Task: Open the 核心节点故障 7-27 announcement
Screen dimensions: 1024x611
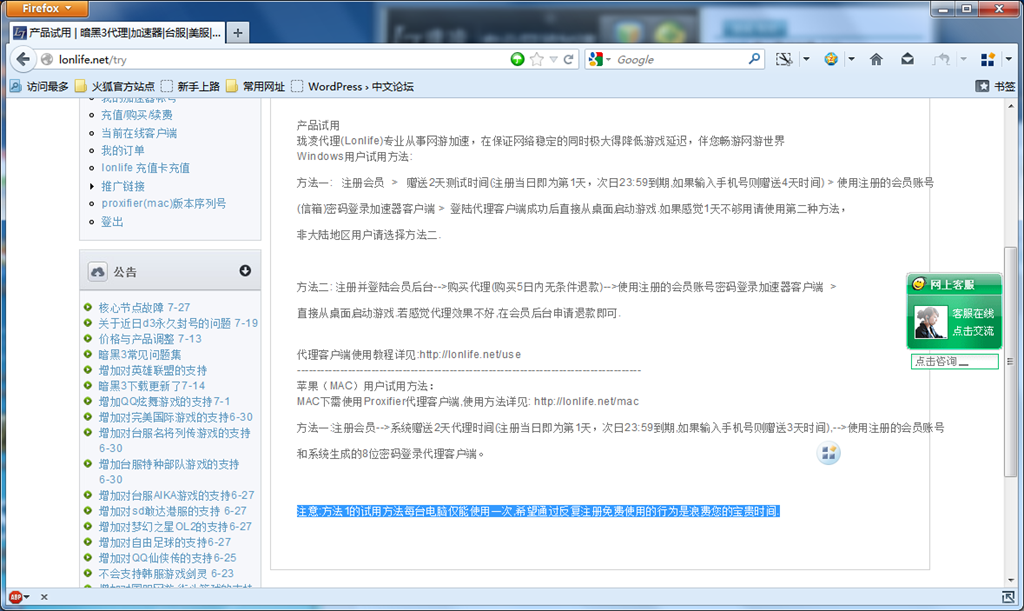Action: click(144, 307)
